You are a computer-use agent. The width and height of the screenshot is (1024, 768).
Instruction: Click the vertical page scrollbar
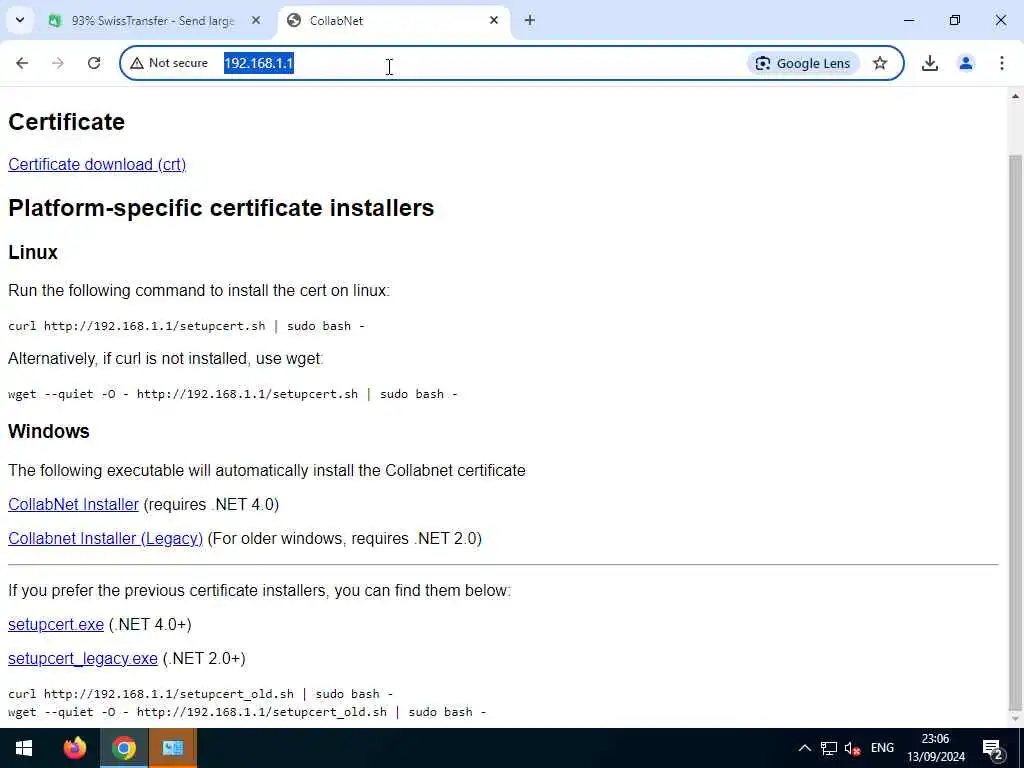pyautogui.click(x=1016, y=431)
